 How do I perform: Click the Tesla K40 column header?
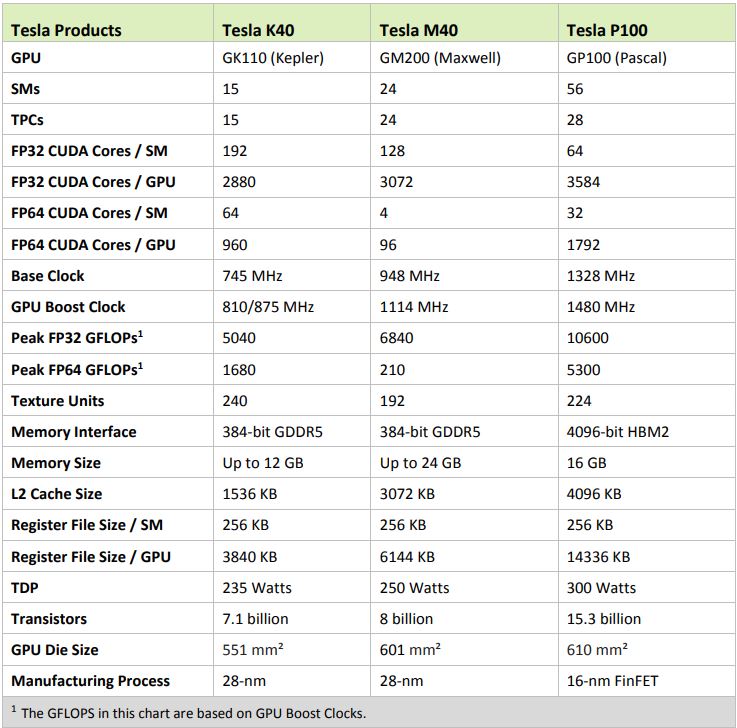click(259, 30)
